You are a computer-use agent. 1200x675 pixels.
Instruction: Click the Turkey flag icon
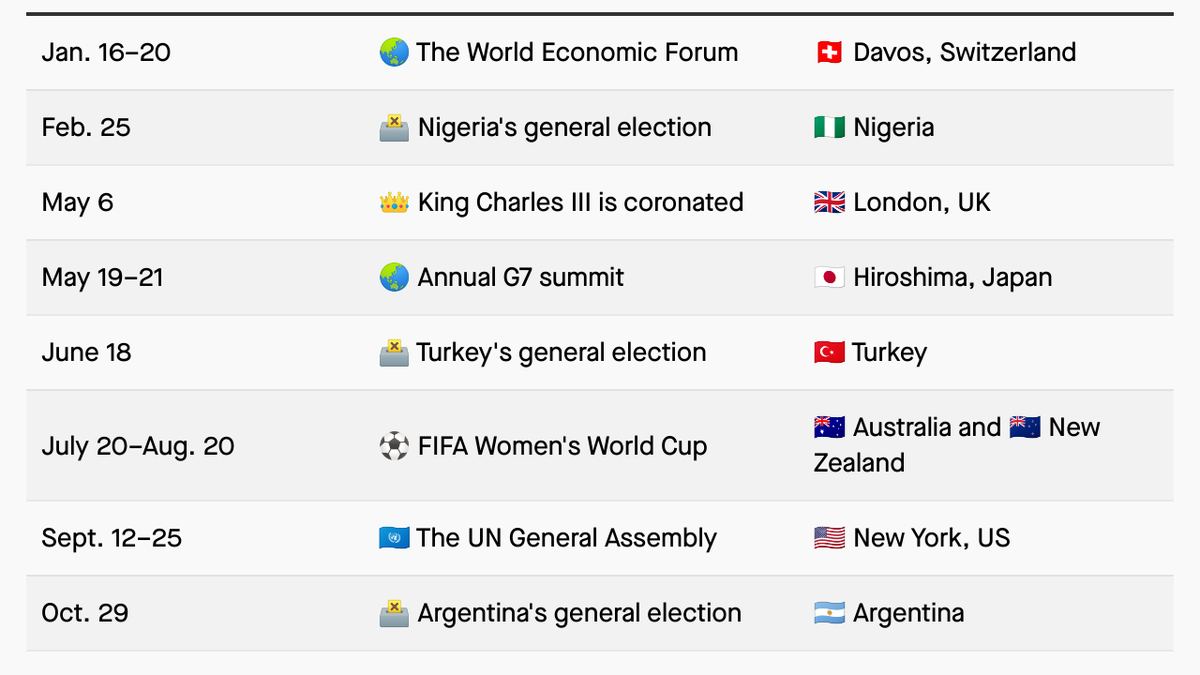point(829,353)
